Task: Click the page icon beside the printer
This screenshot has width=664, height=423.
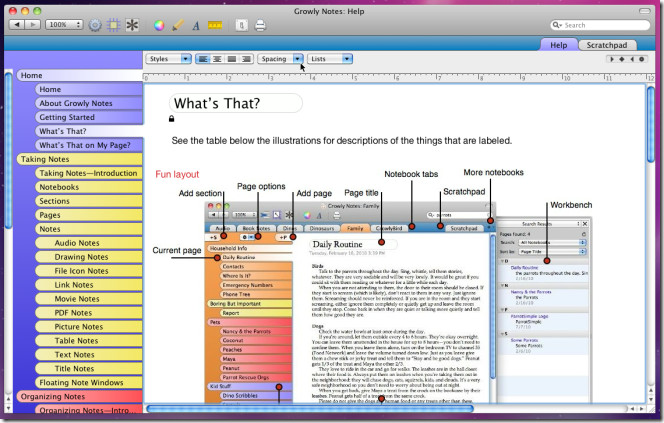Action: [241, 25]
